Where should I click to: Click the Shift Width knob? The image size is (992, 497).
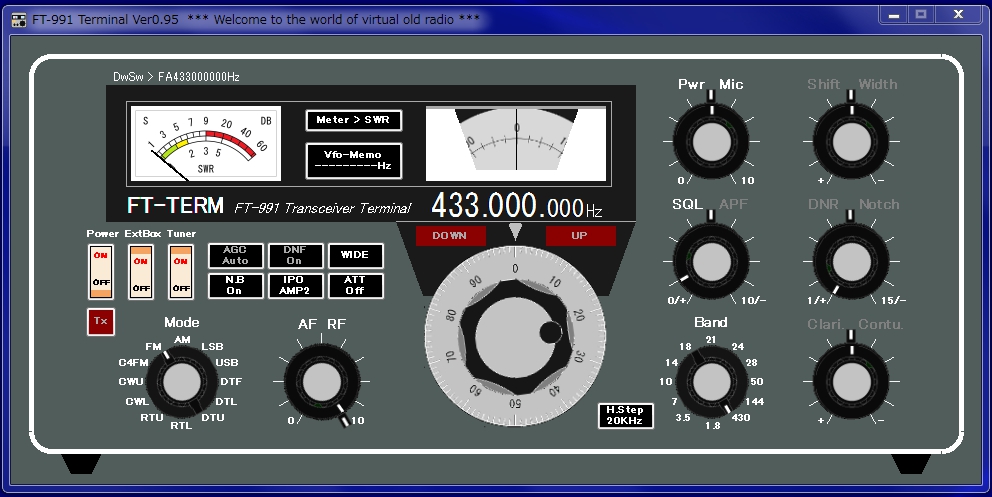click(x=852, y=142)
